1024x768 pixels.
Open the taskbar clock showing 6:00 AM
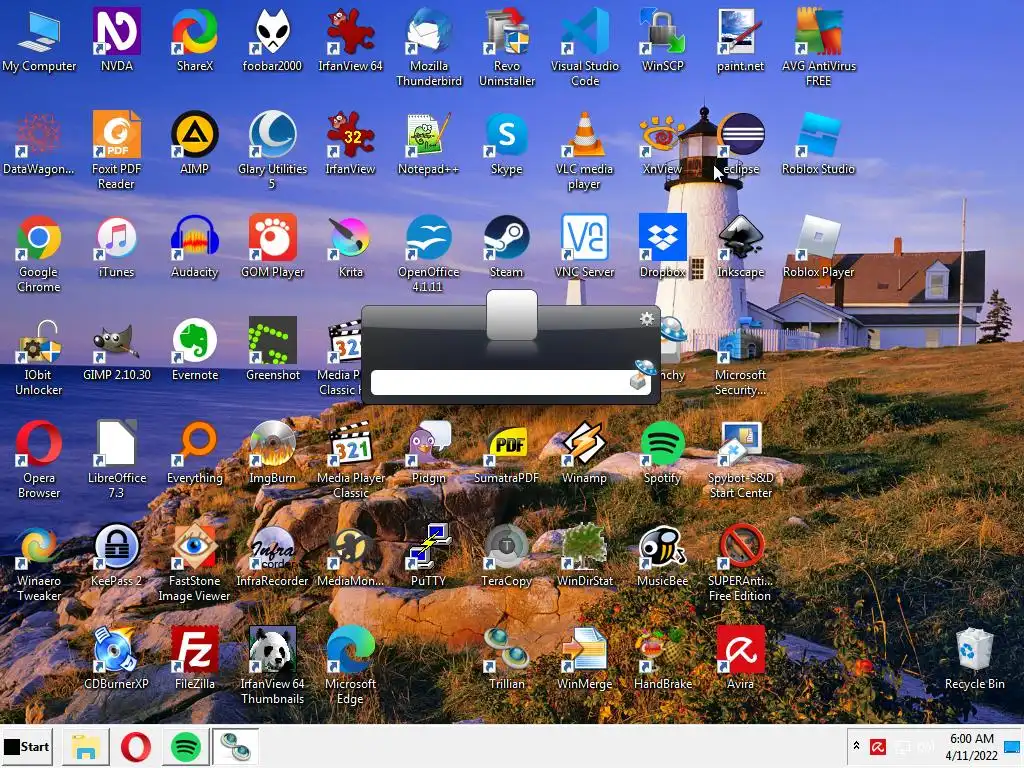tap(971, 746)
